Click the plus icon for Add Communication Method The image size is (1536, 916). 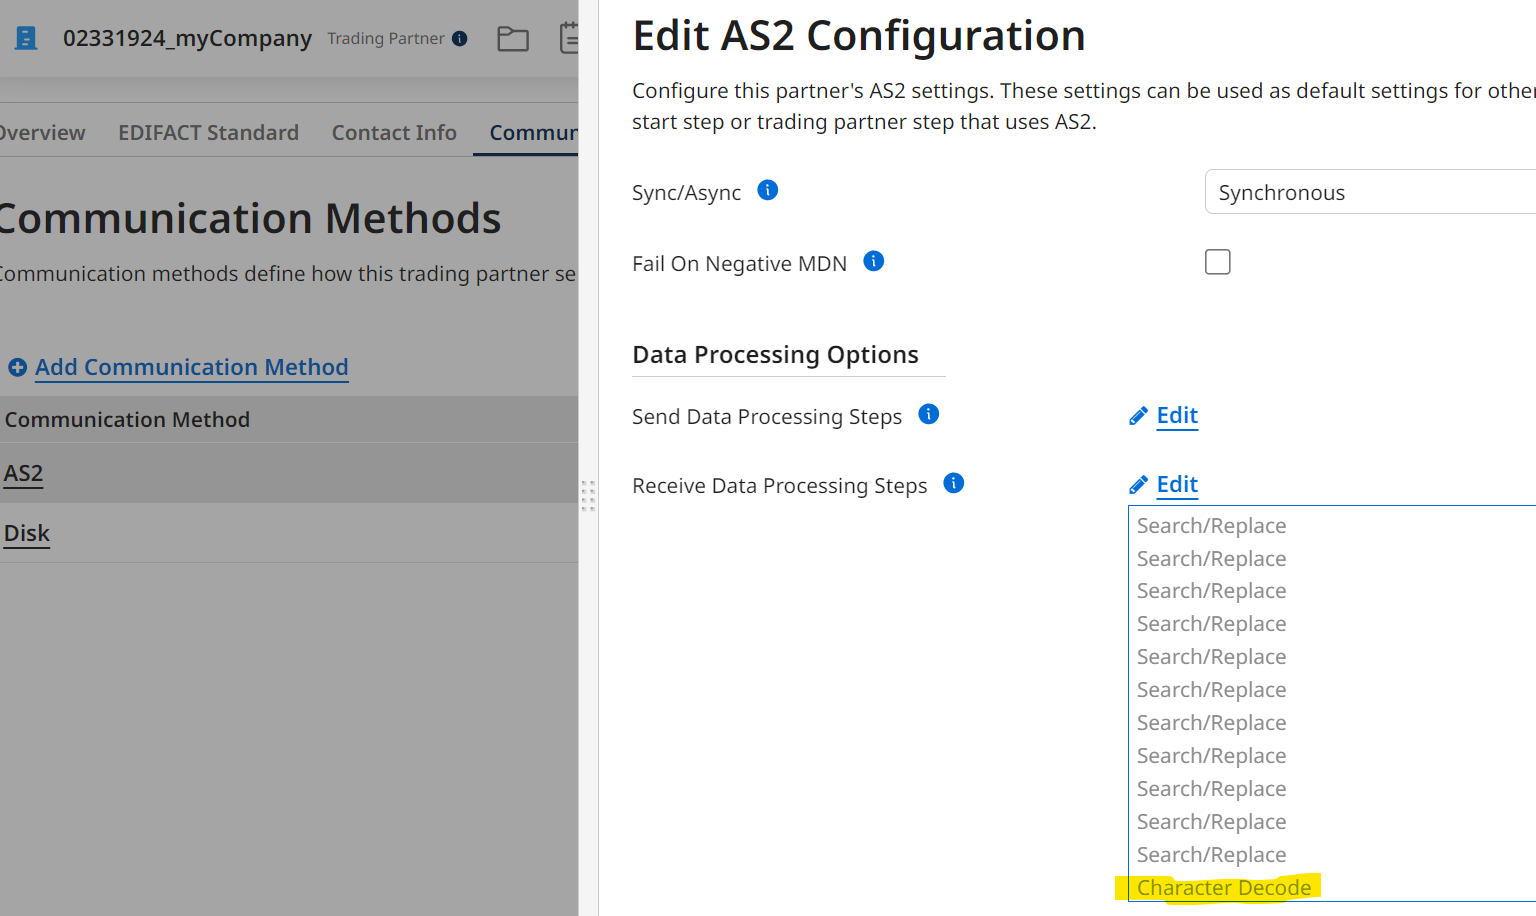tap(17, 367)
